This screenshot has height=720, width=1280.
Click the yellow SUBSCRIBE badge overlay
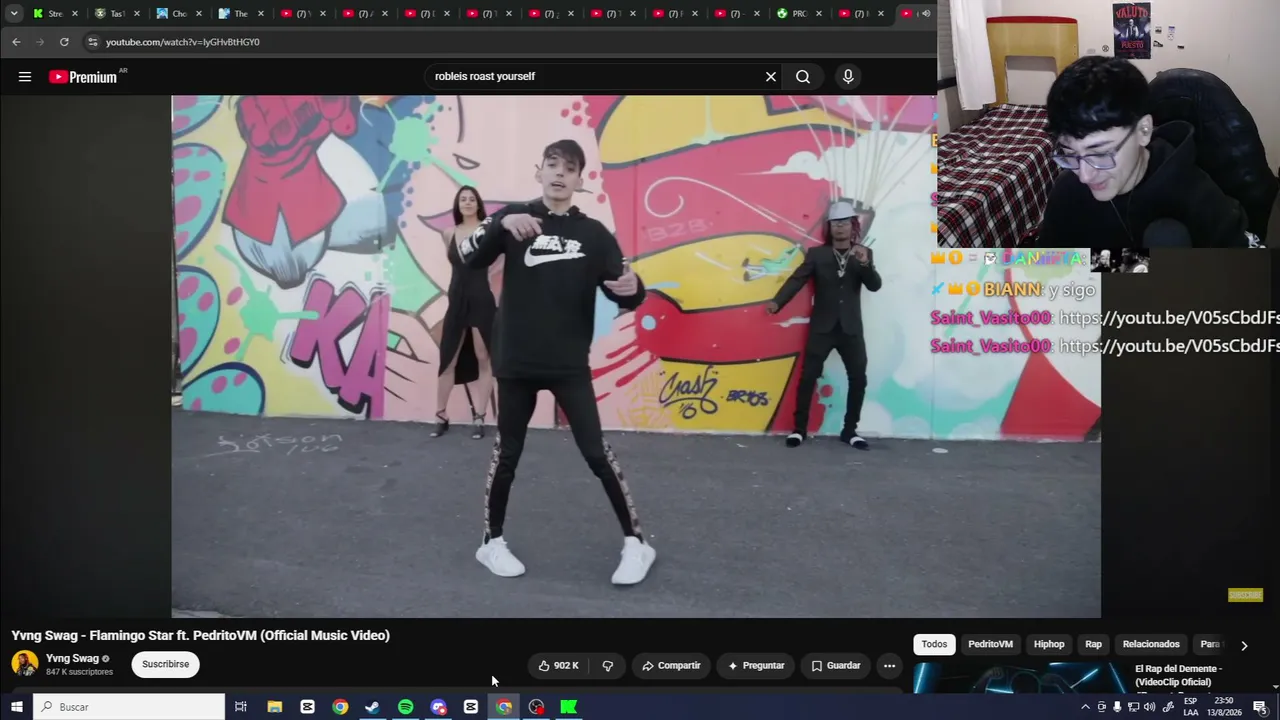(1245, 595)
